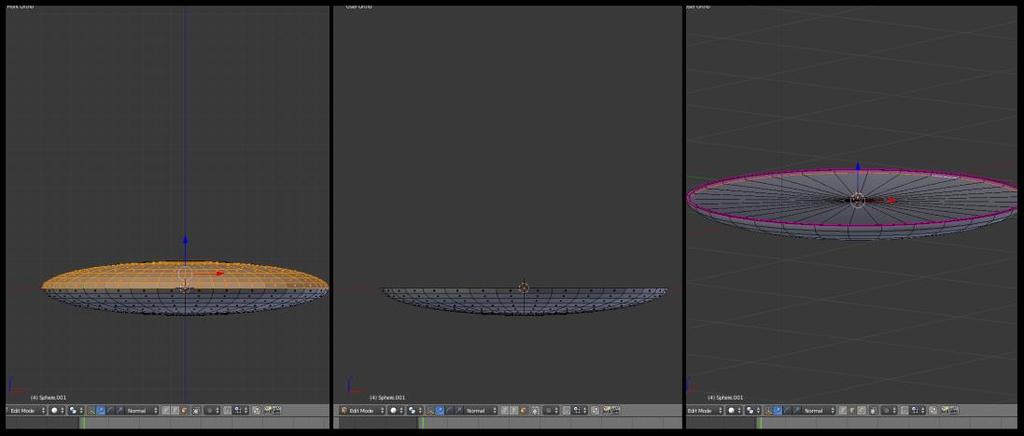
Task: Open viewport shading dropdown in left viewport
Action: coord(57,411)
